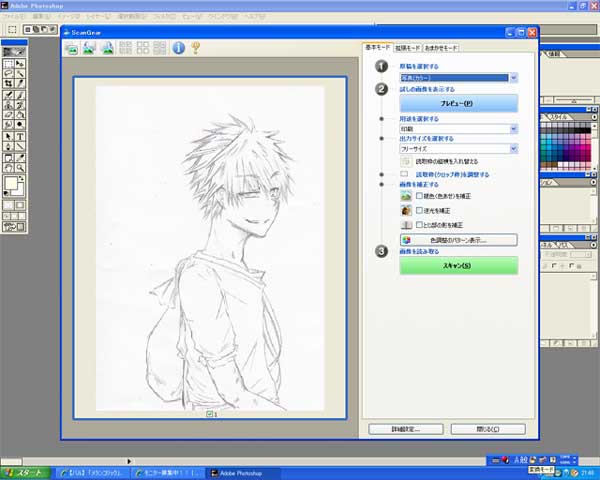Select the Notes tool
Image resolution: width=600 pixels, height=480 pixels.
click(x=8, y=158)
